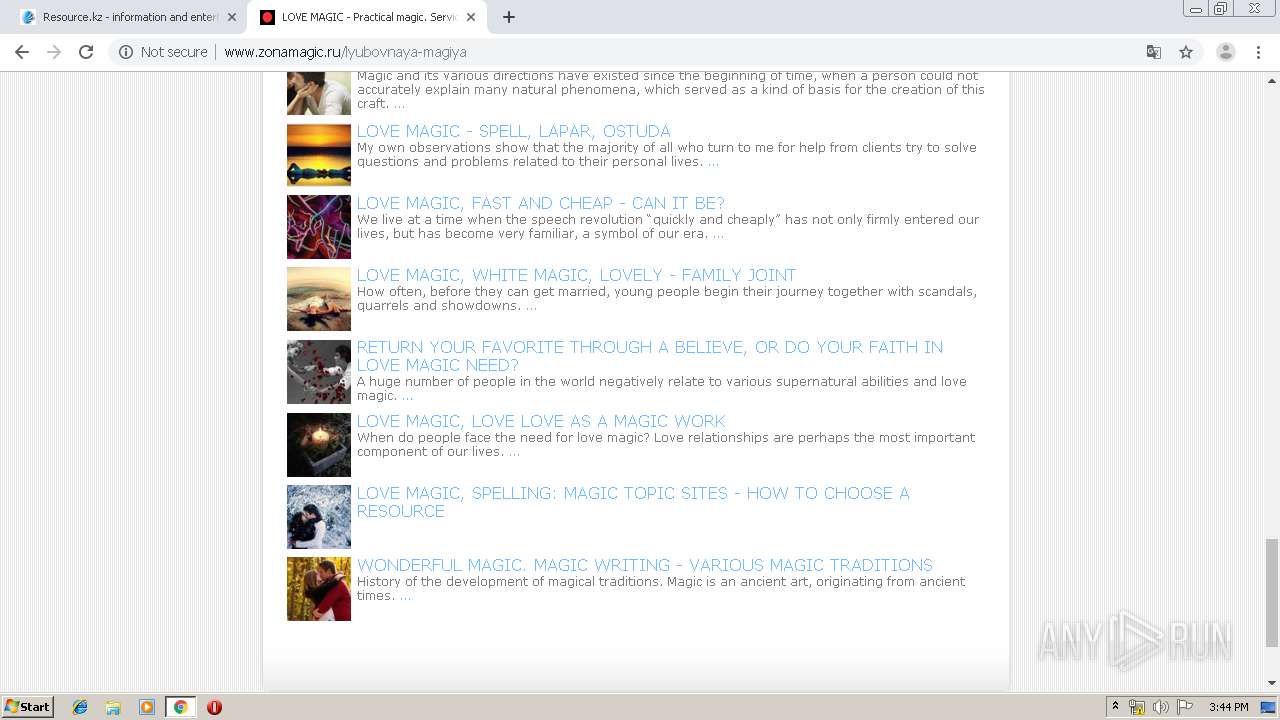The width and height of the screenshot is (1280, 720).
Task: Open Love Magic, Love Love as Magic Work
Action: click(x=540, y=421)
